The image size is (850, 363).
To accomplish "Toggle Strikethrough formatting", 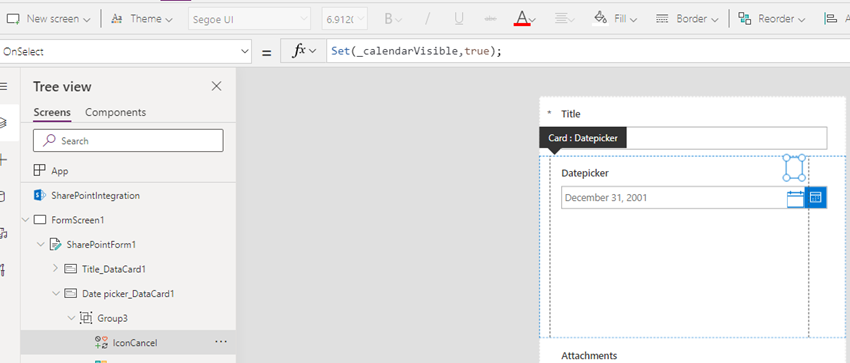I will 491,19.
